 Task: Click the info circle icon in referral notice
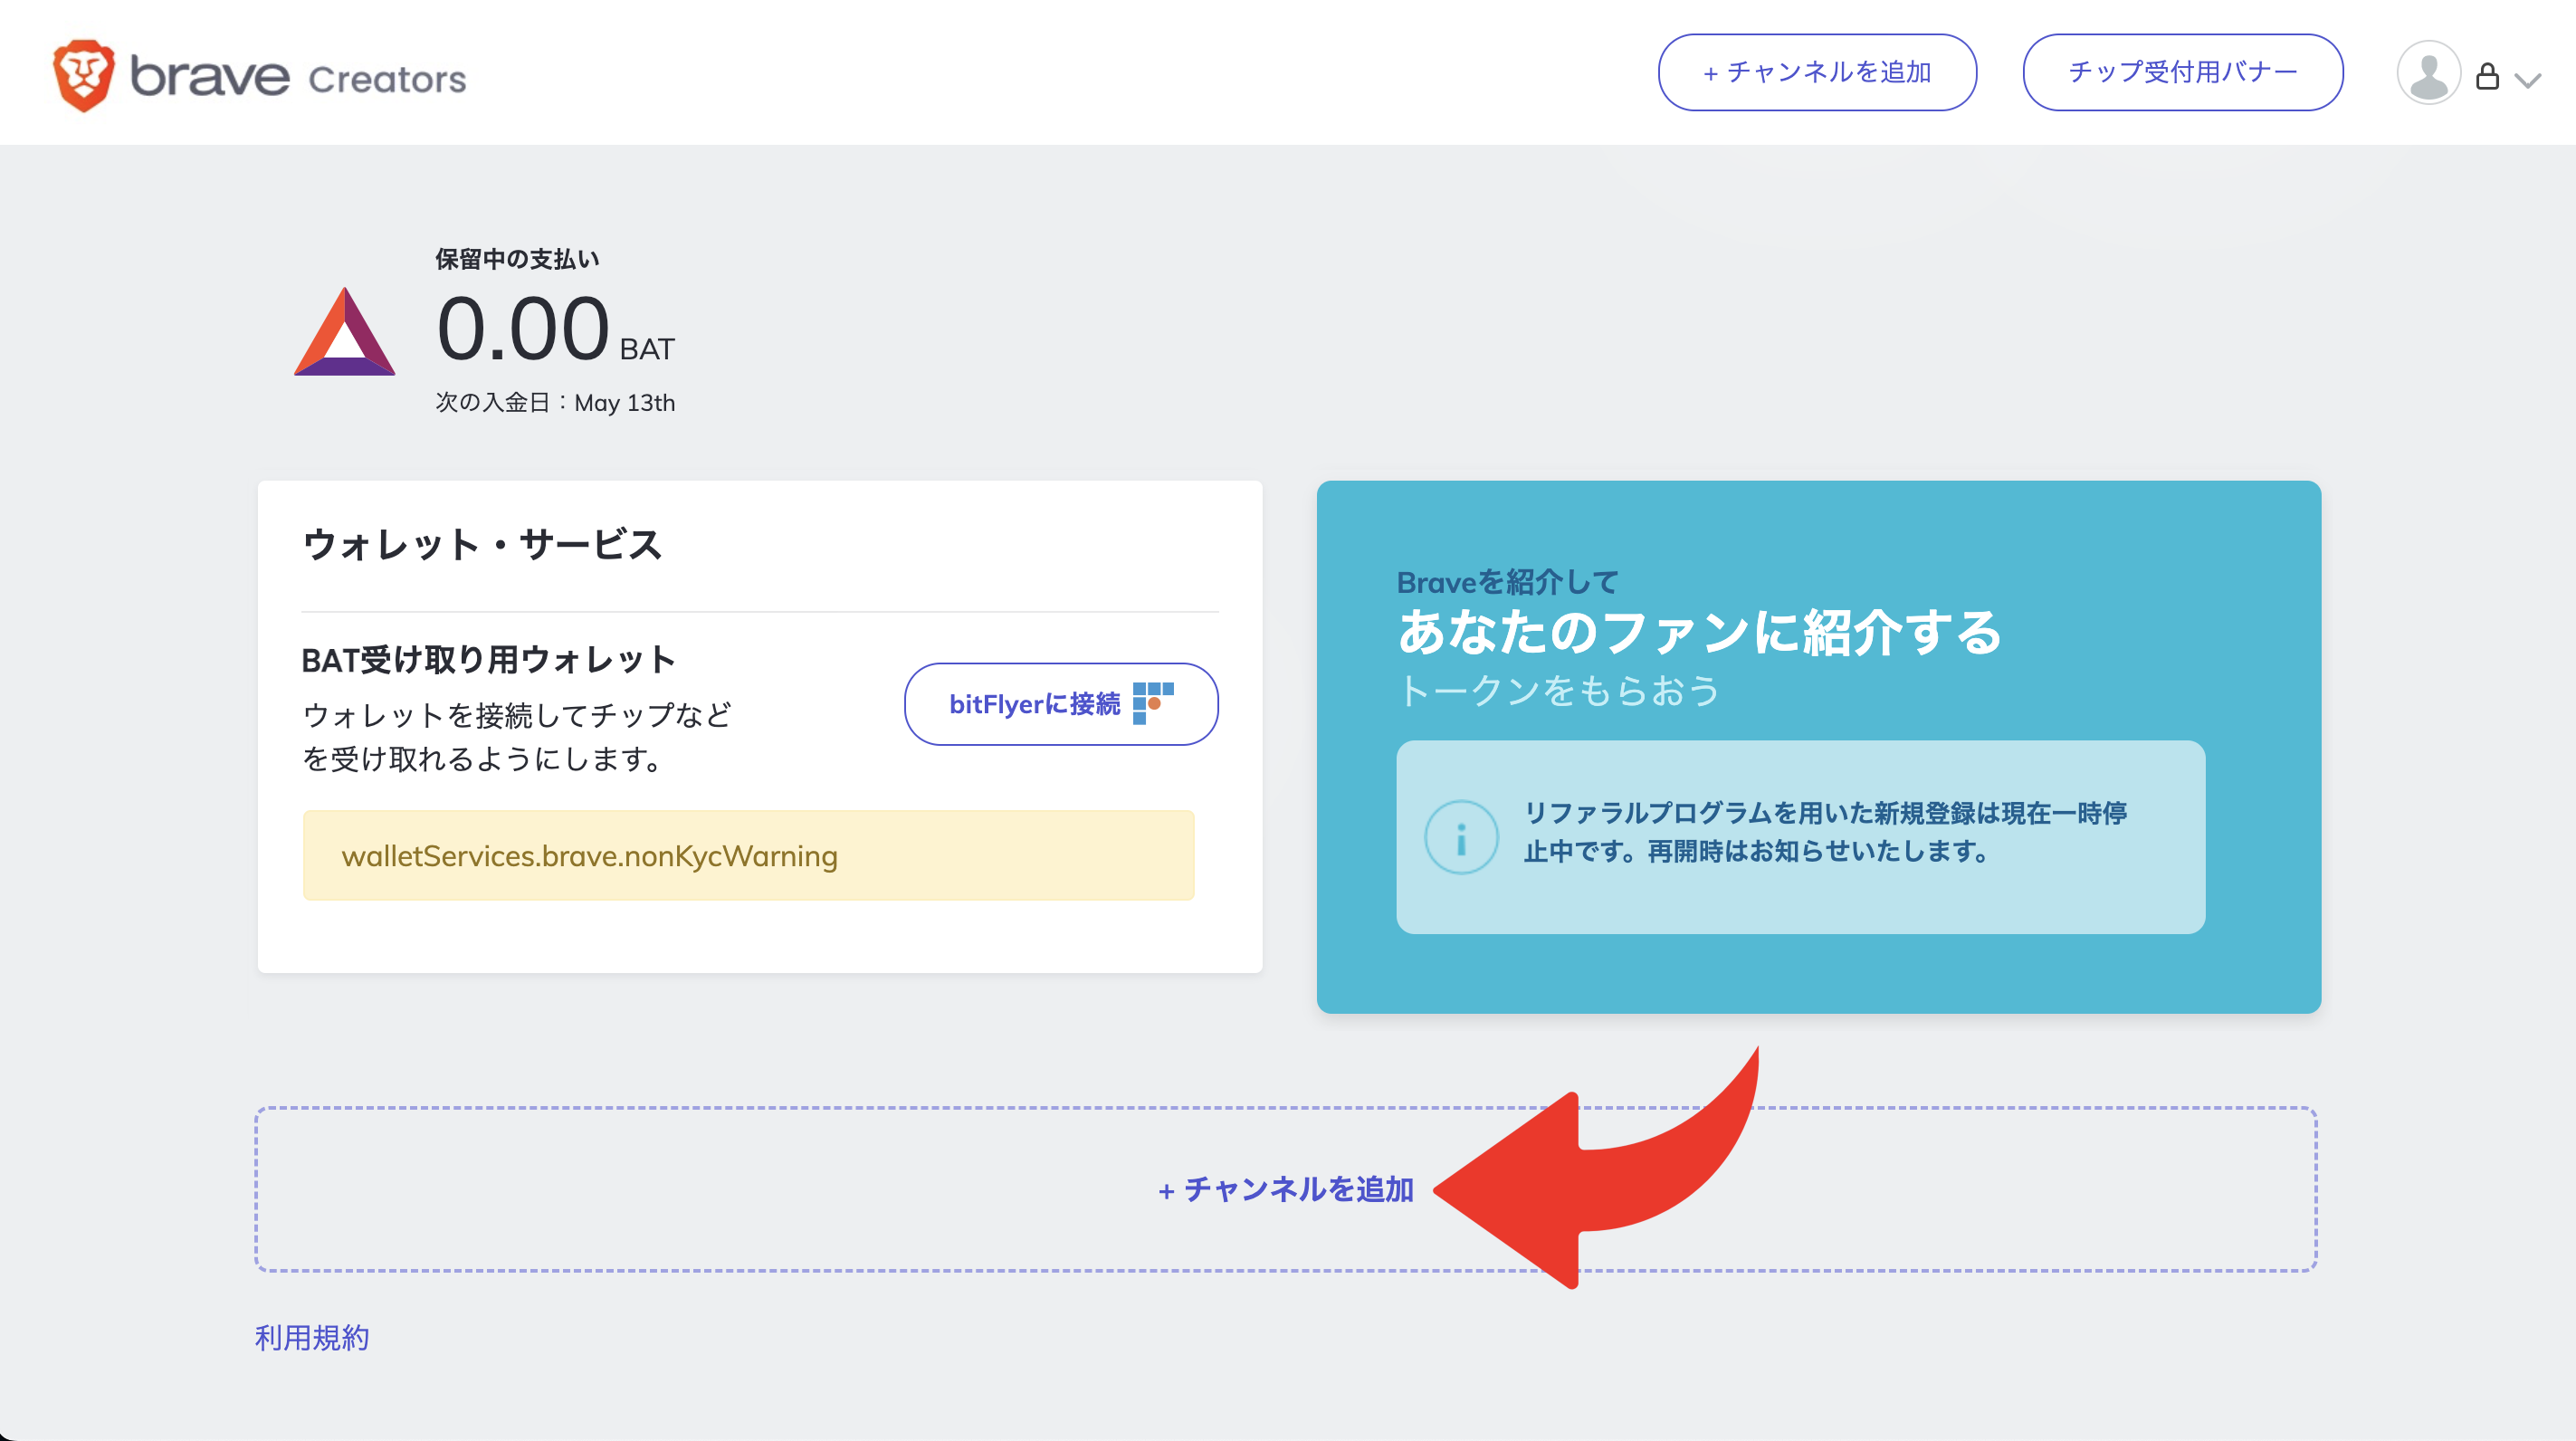point(1461,837)
